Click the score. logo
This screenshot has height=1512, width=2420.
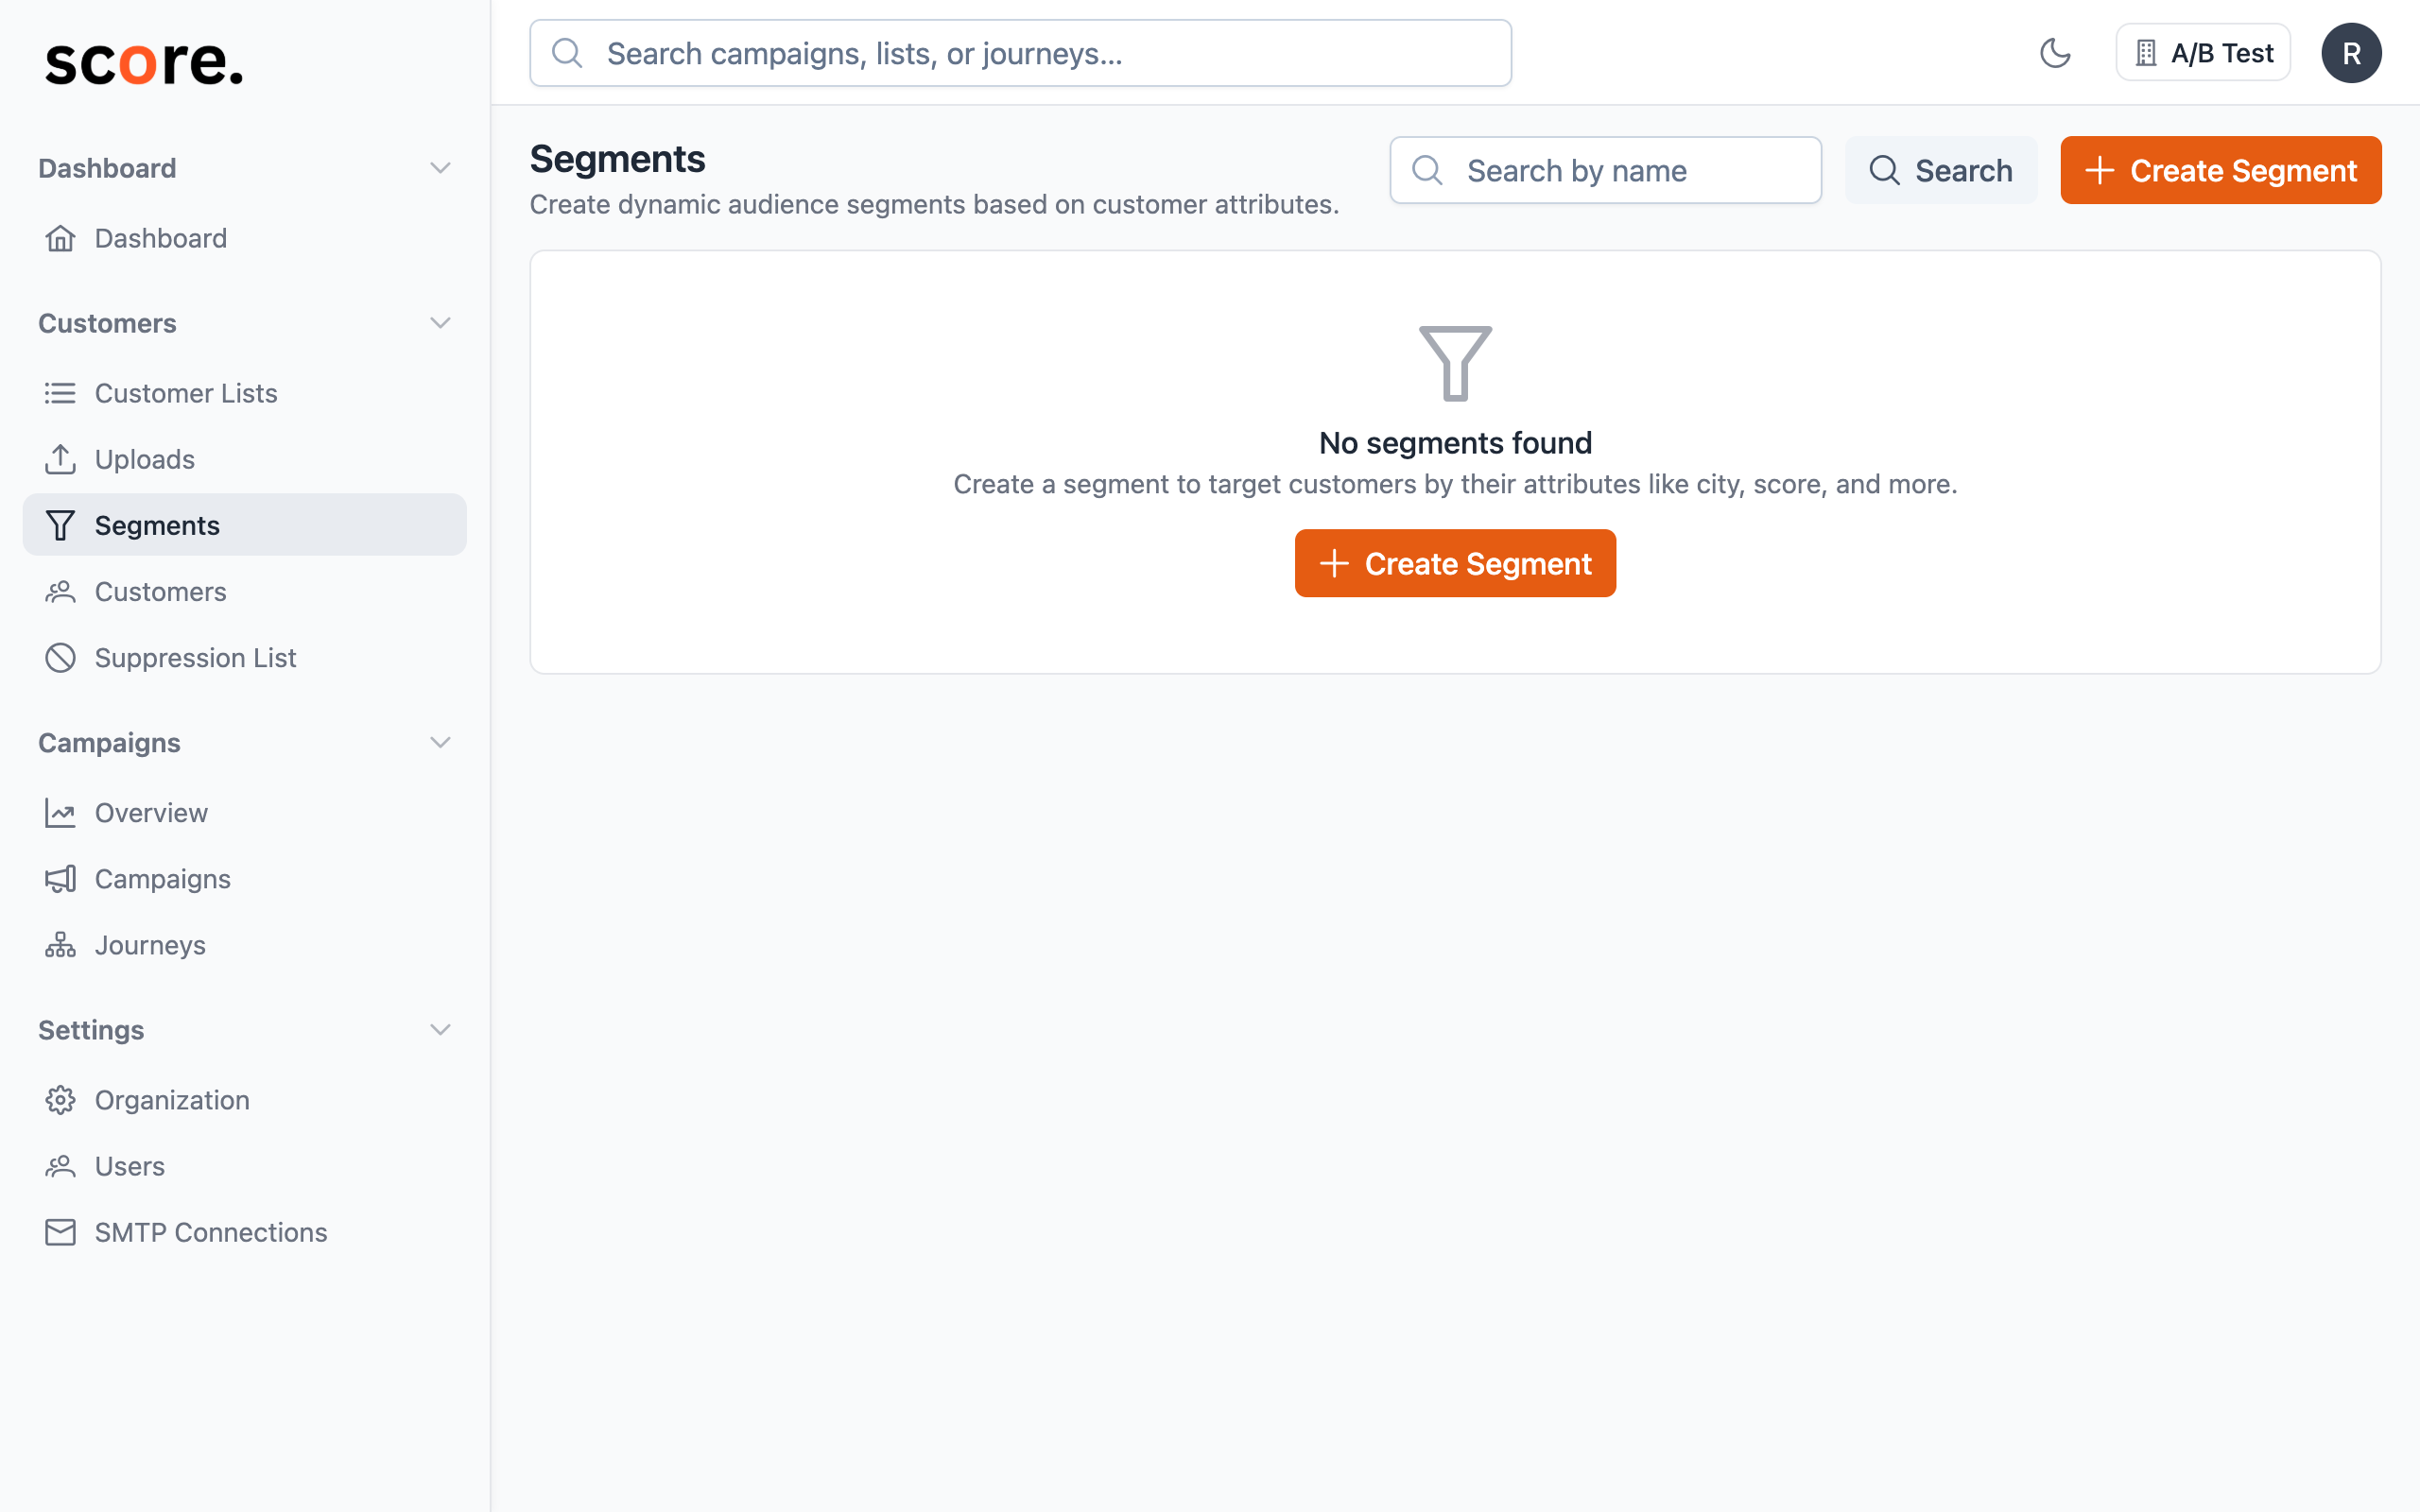point(144,62)
